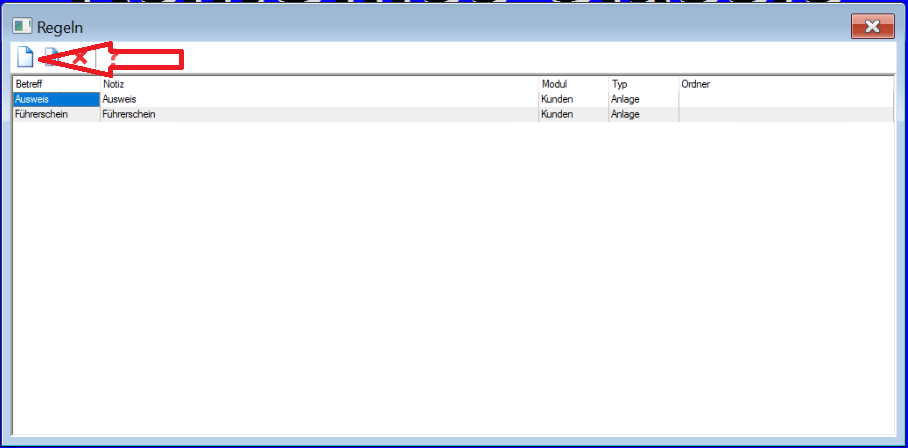This screenshot has width=908, height=448.
Task: Delete the selected rule with the red X
Action: (80, 57)
